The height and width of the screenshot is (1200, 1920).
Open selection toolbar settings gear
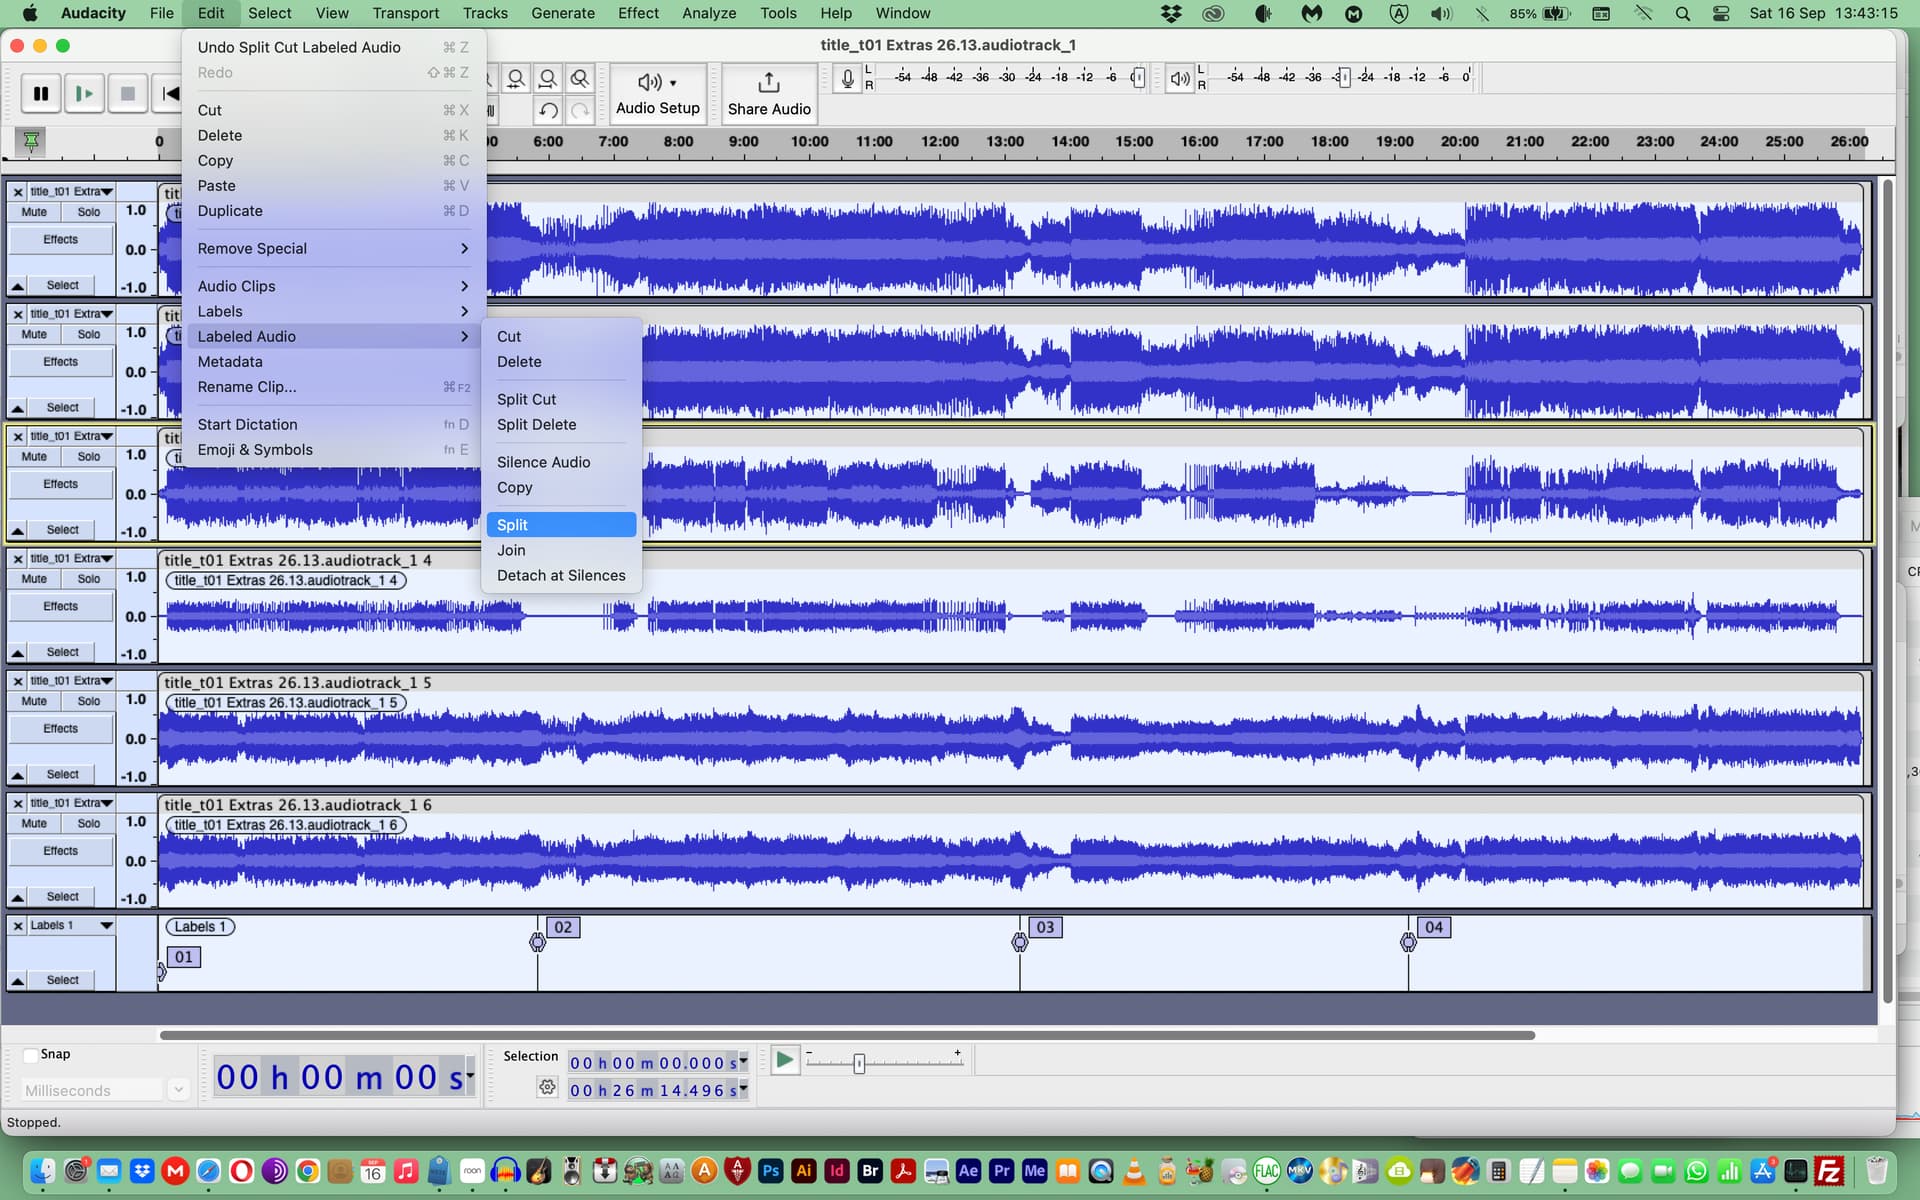point(547,1088)
